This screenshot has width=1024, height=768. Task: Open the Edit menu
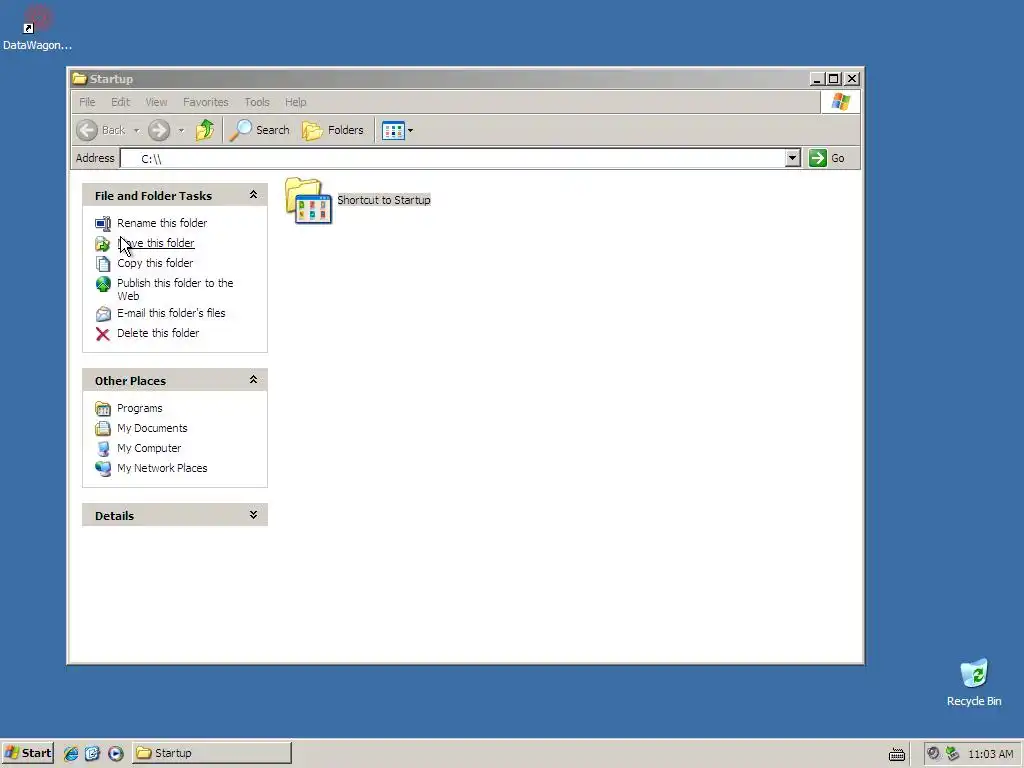[x=120, y=102]
